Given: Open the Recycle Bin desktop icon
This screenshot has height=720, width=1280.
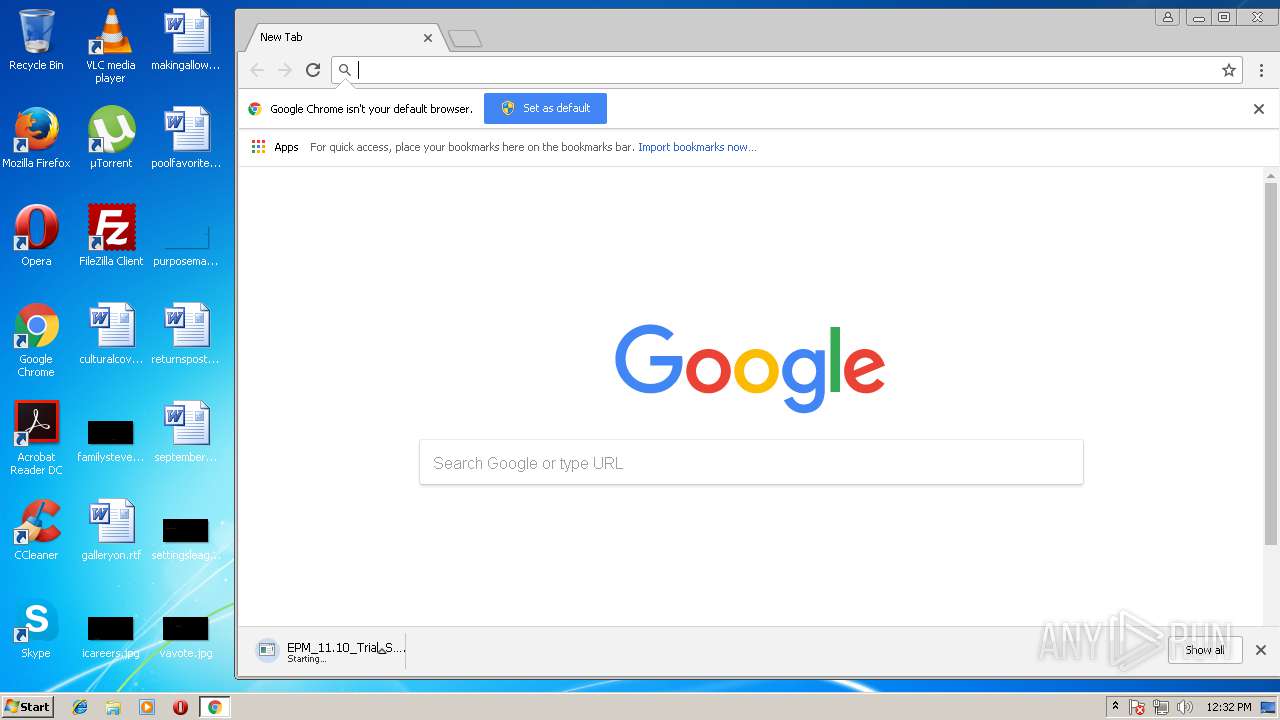Looking at the screenshot, I should coord(36,40).
